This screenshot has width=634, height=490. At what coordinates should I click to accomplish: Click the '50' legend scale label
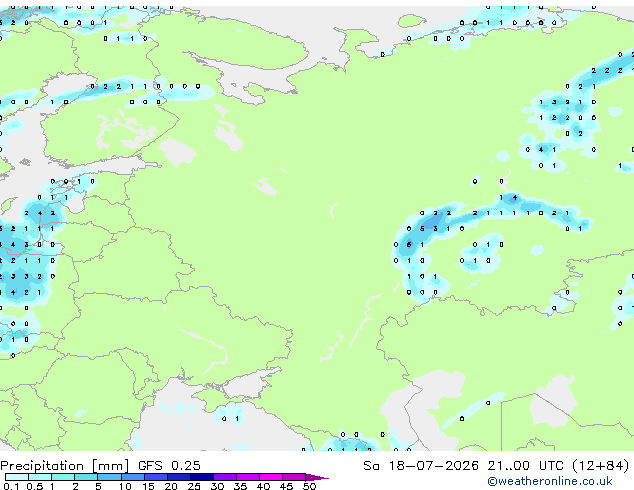pos(309,486)
